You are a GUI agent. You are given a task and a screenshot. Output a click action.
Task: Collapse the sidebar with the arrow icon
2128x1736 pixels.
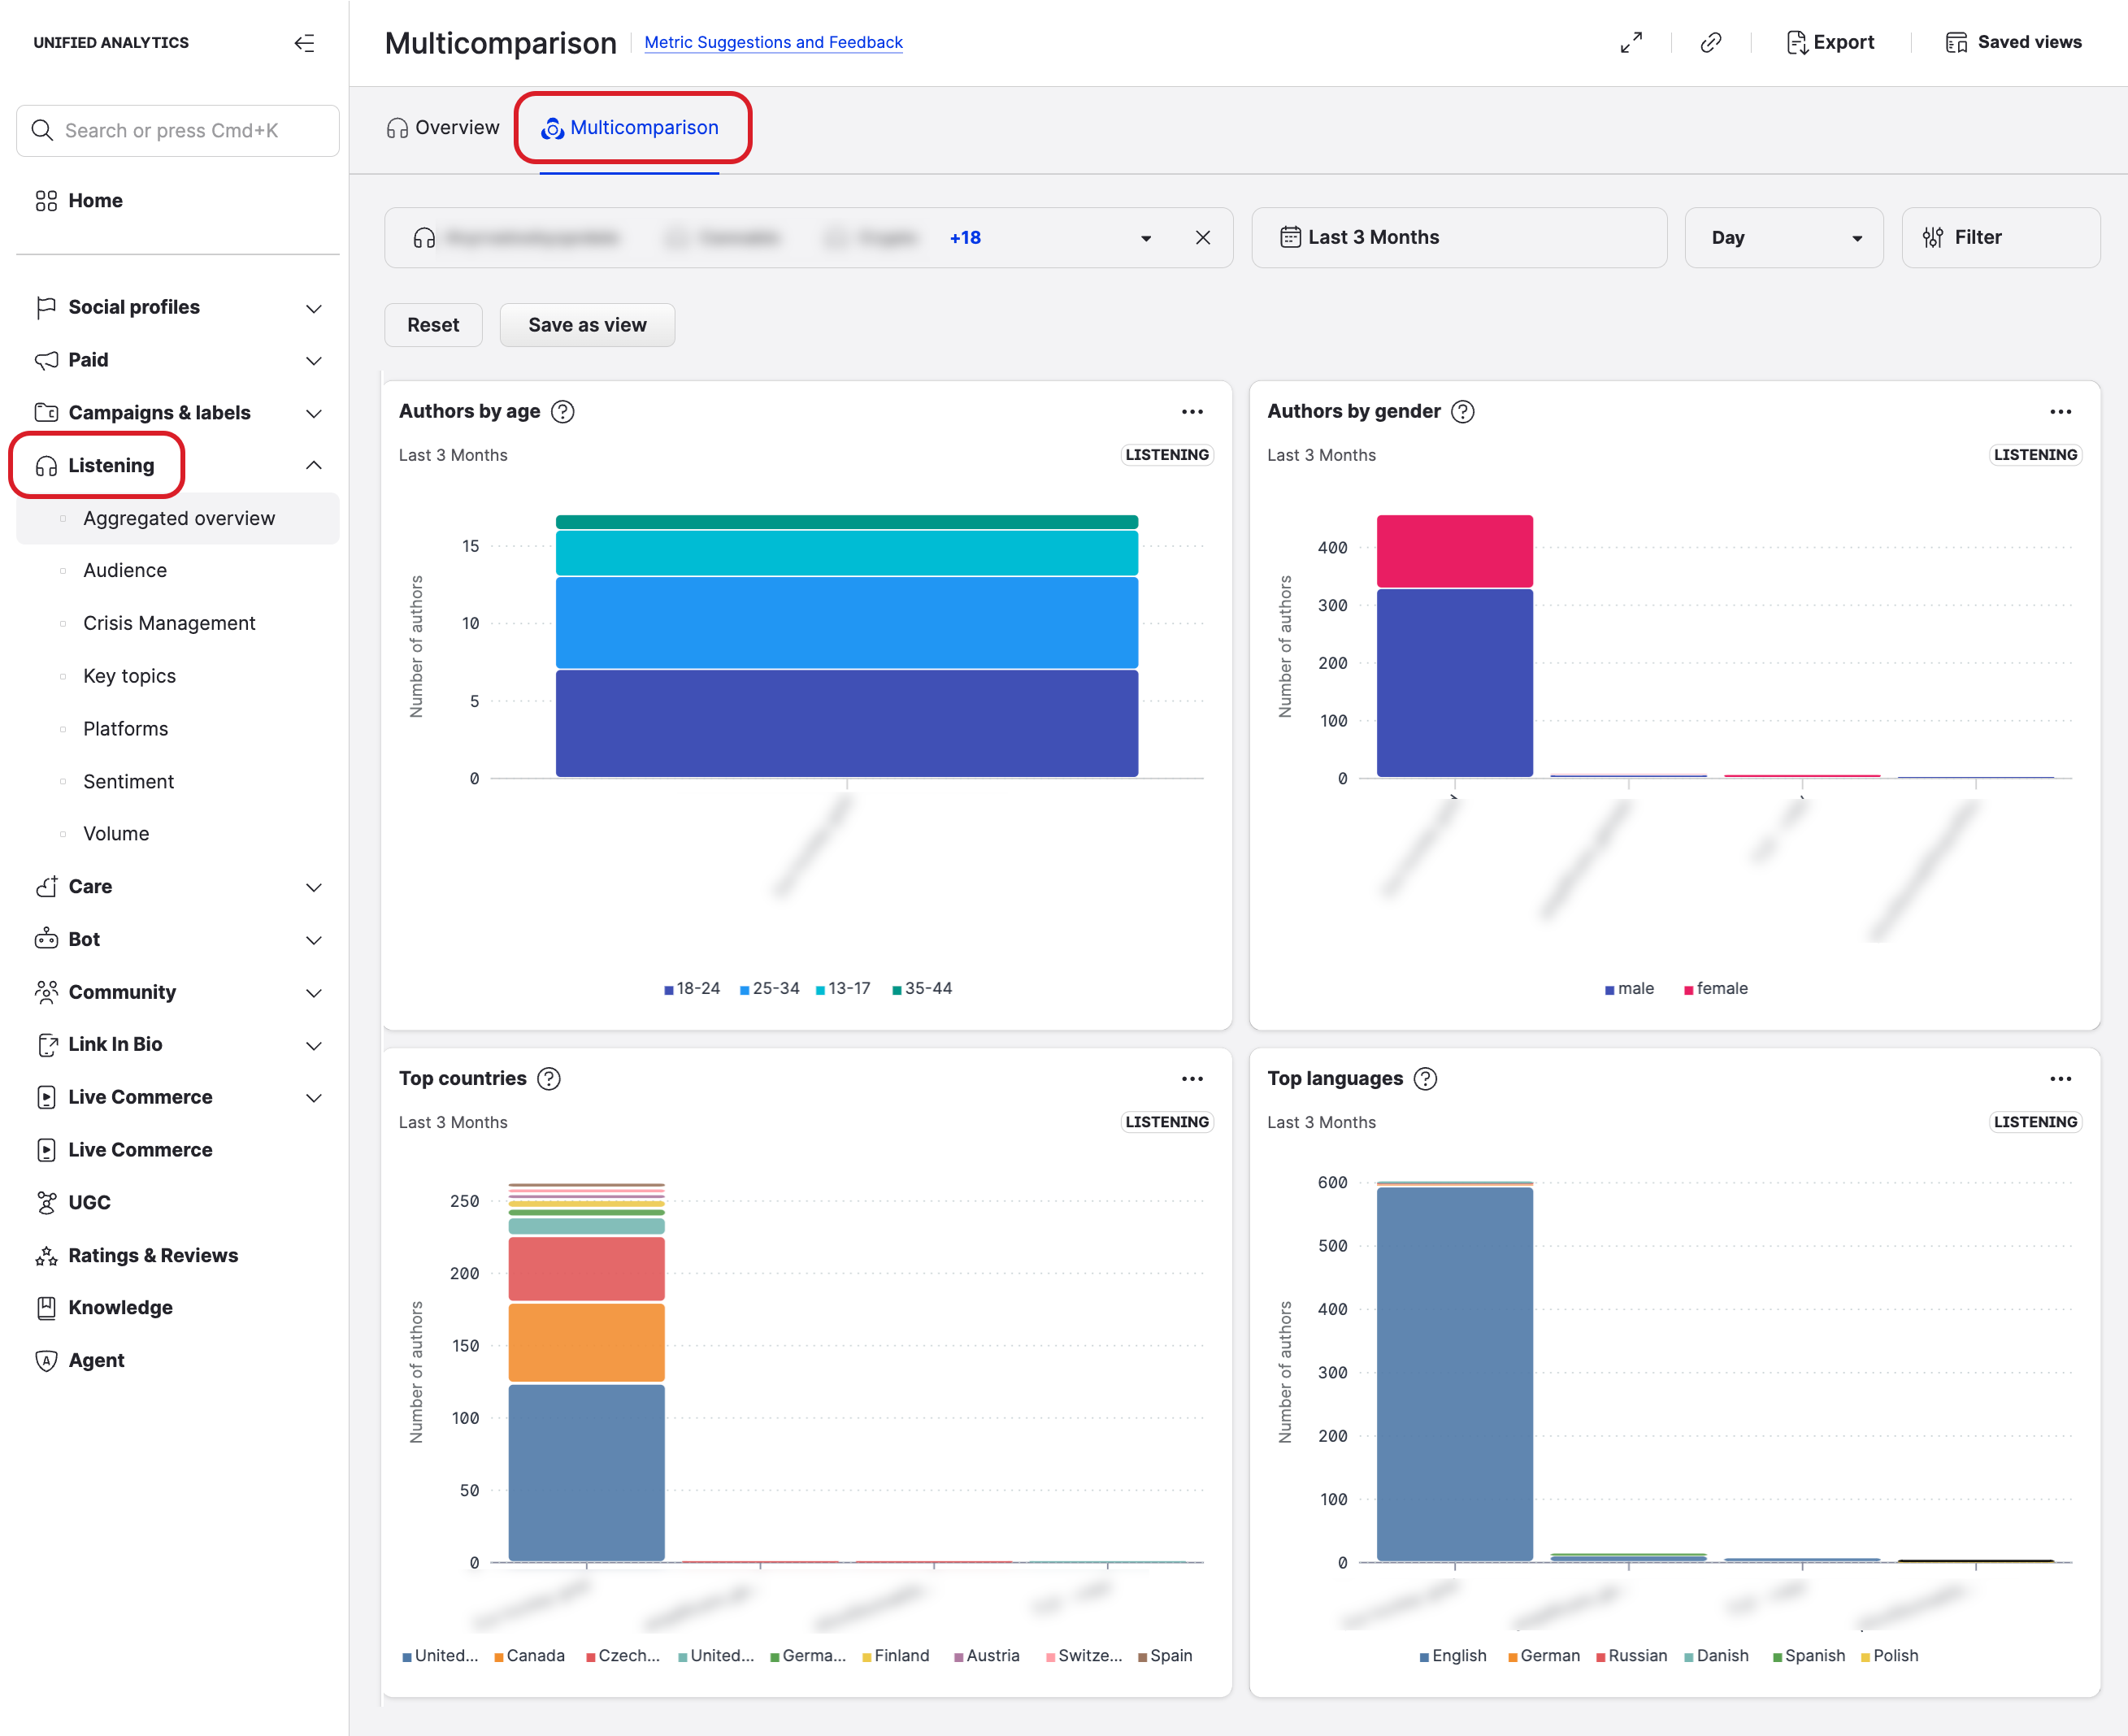[304, 43]
